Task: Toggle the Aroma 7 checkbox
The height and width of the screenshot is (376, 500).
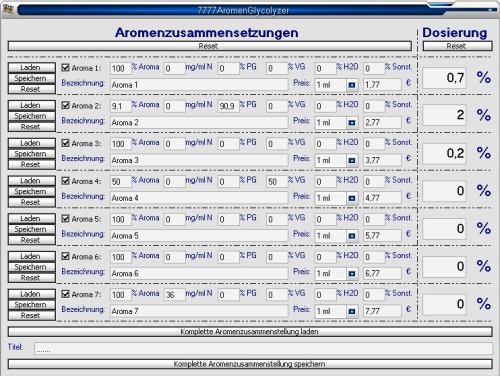Action: pos(66,294)
